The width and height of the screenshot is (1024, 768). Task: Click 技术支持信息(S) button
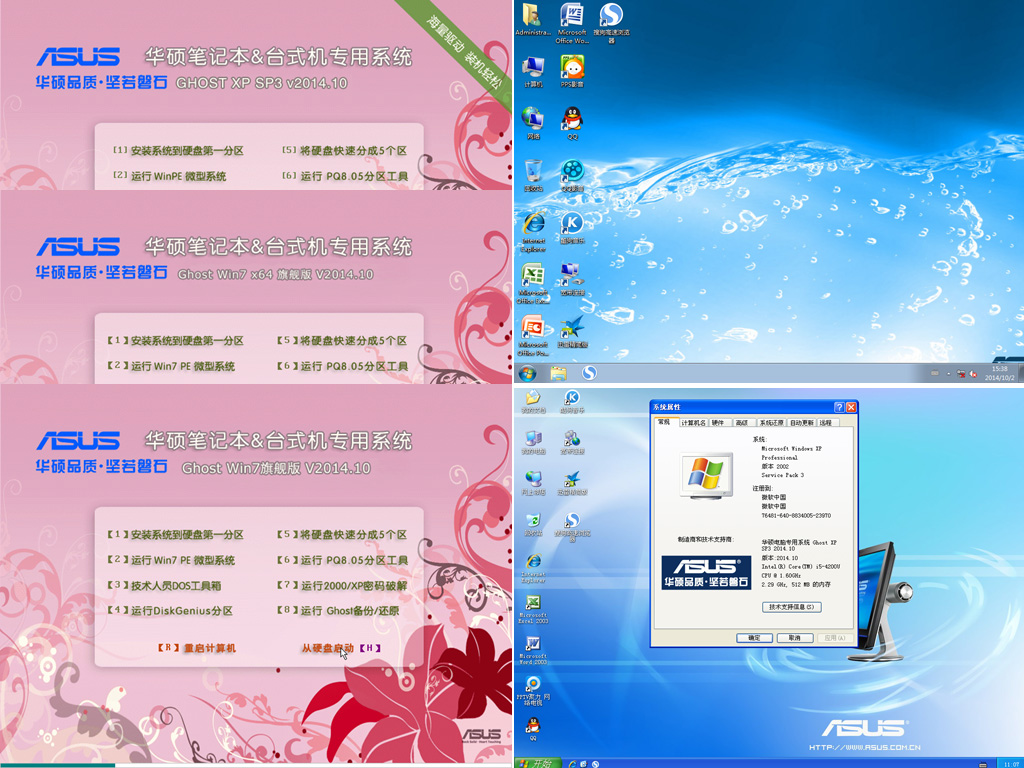pos(792,607)
